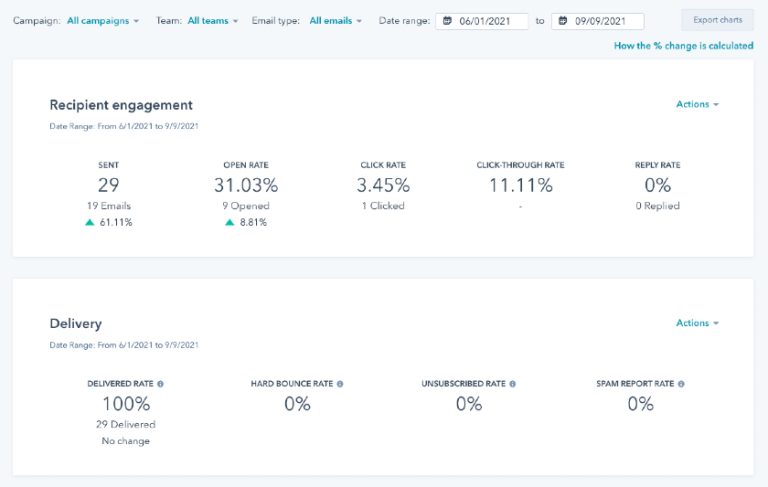Click calendar icon in end date field
768x487 pixels.
[x=563, y=21]
